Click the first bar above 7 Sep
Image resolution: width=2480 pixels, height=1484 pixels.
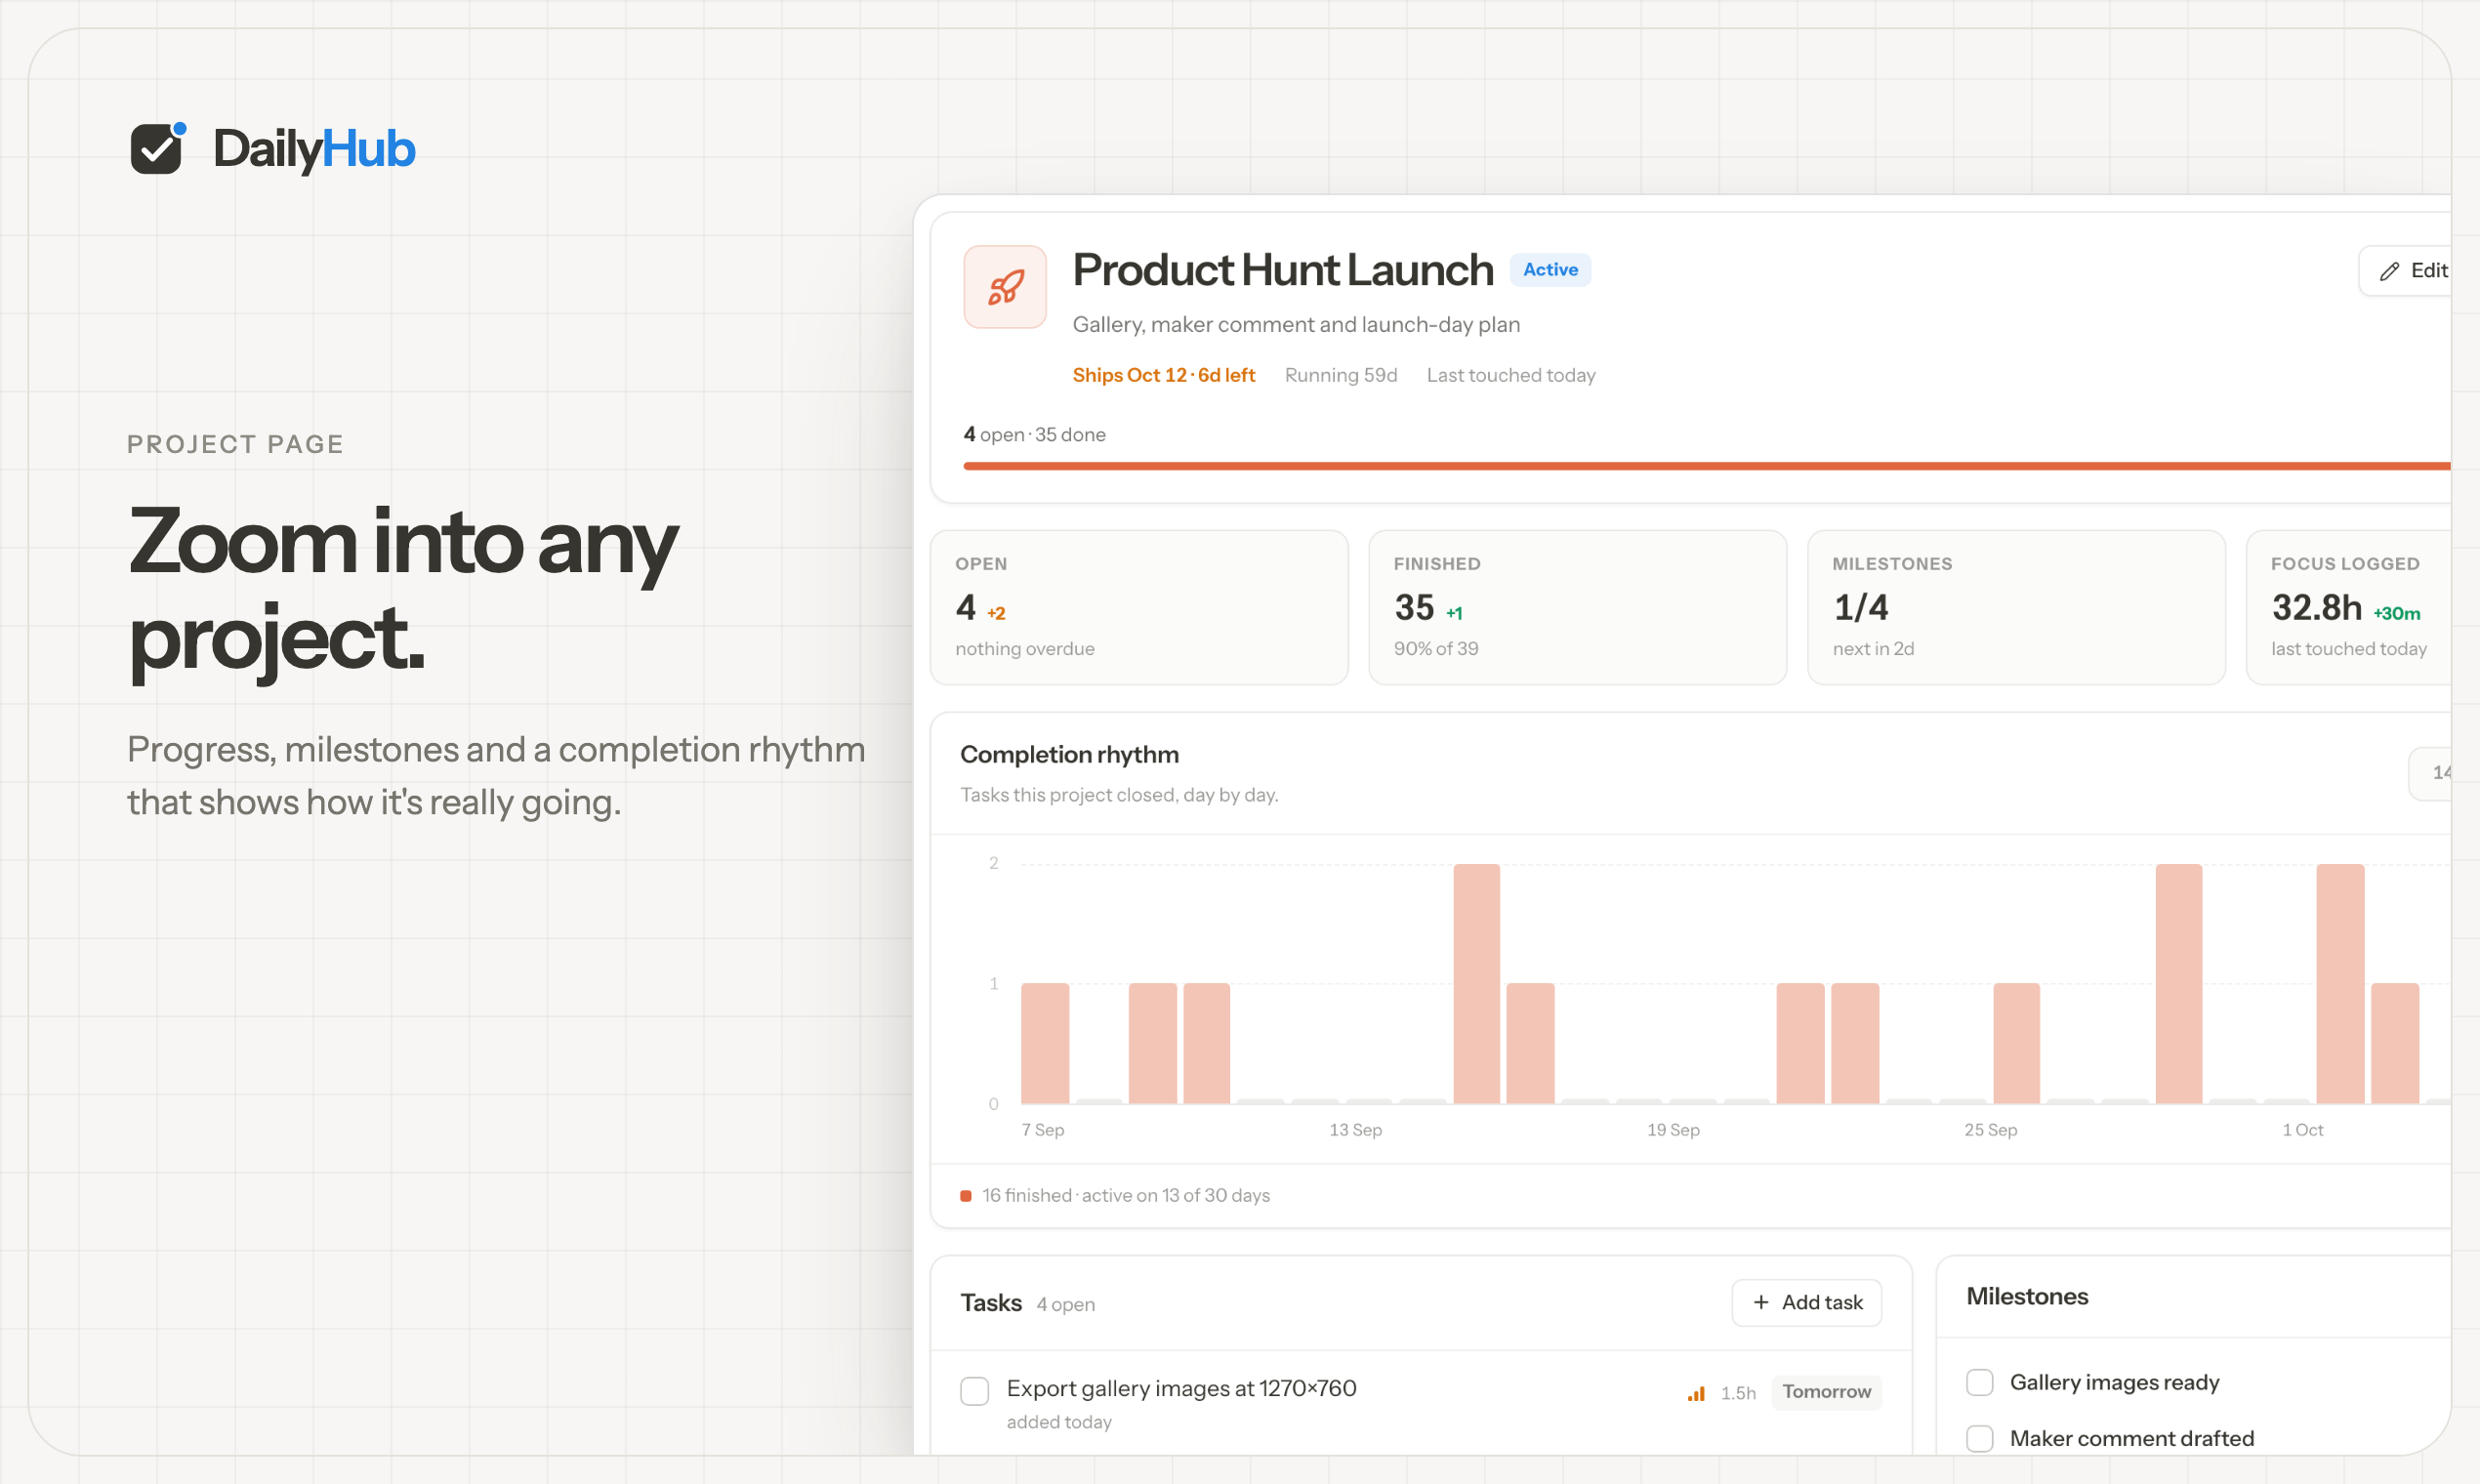click(x=1045, y=1043)
